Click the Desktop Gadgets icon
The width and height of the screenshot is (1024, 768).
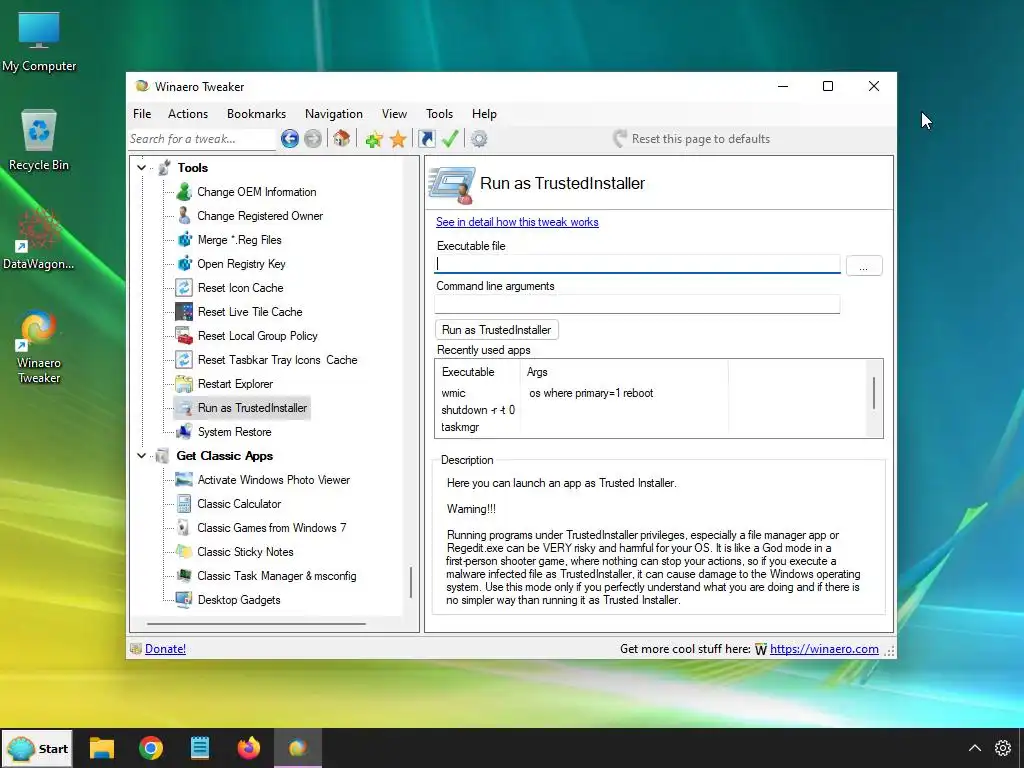coord(184,600)
